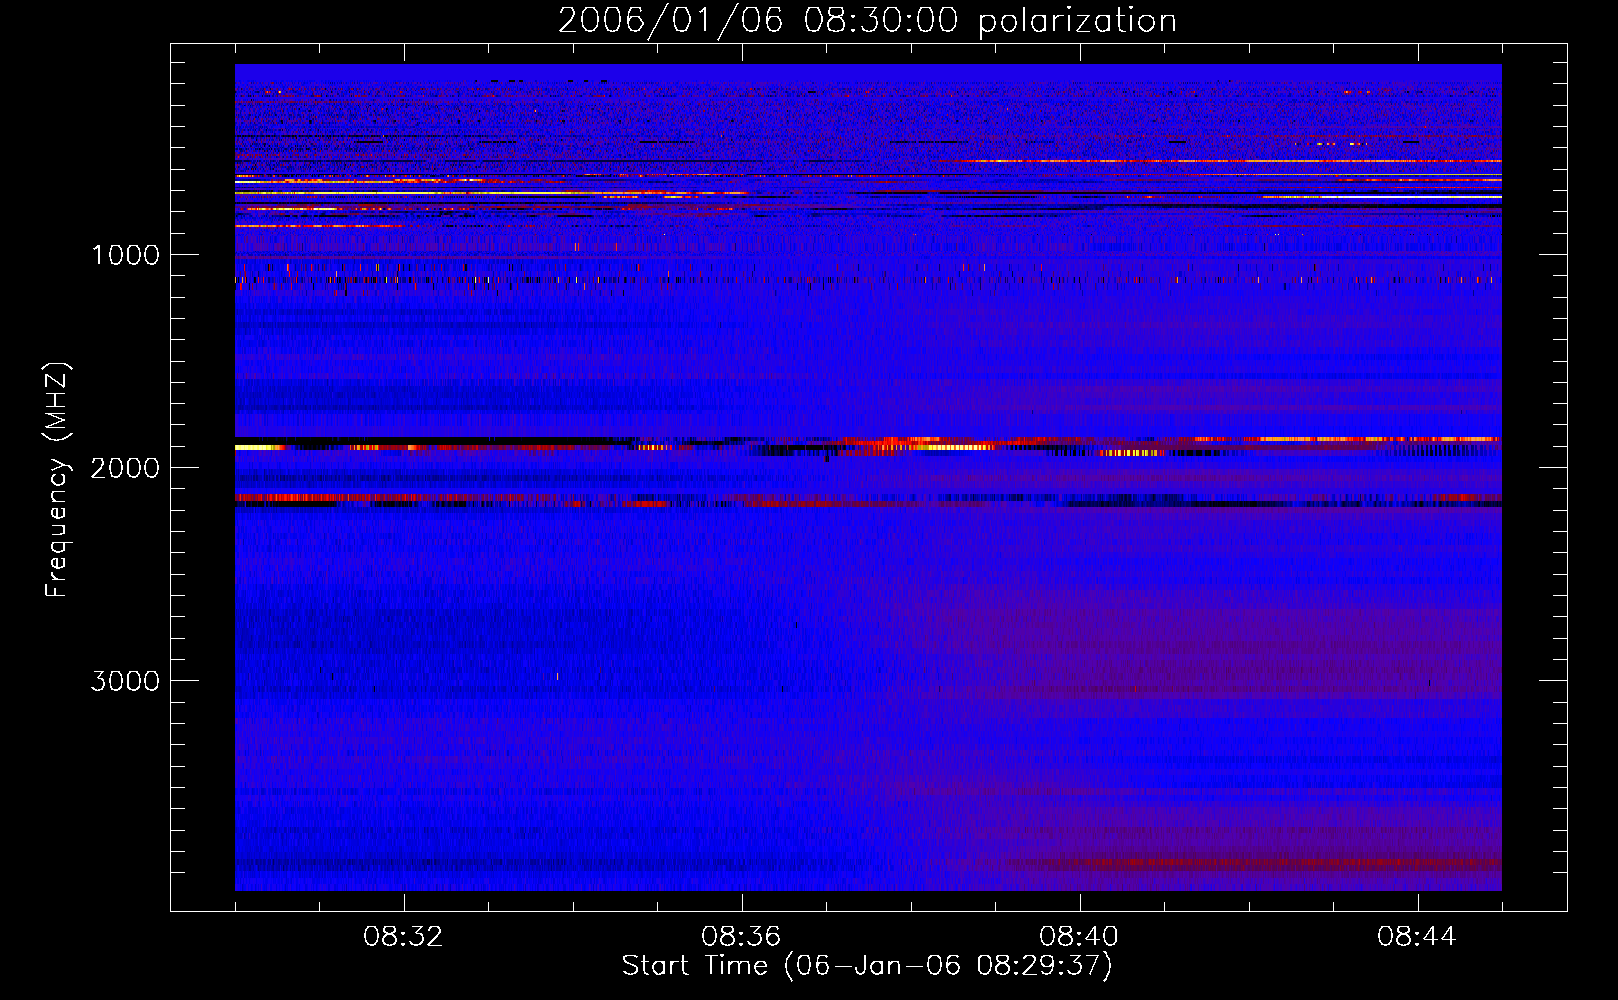Click the 1000 frequency tick label
Viewport: 1618px width, 1000px height.
click(x=125, y=255)
